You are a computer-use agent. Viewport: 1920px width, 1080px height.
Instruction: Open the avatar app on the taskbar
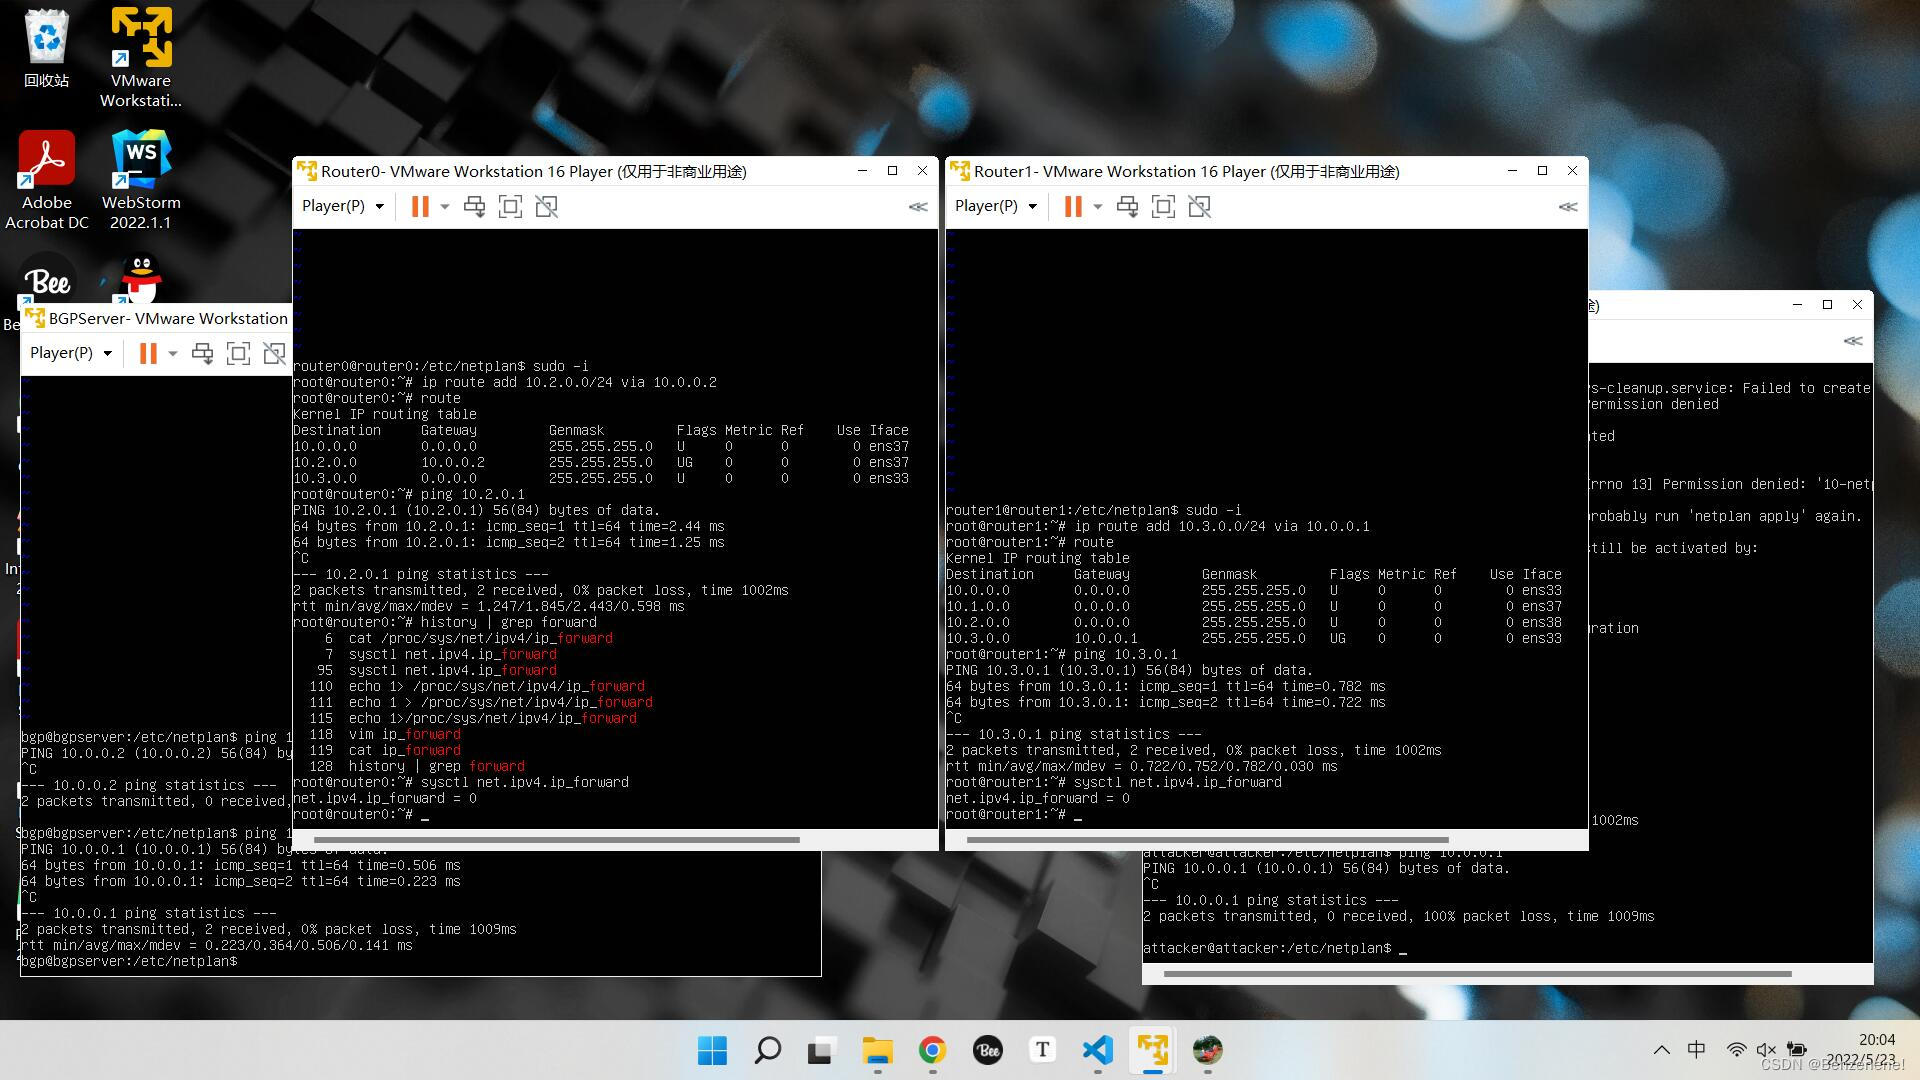coord(1207,1050)
